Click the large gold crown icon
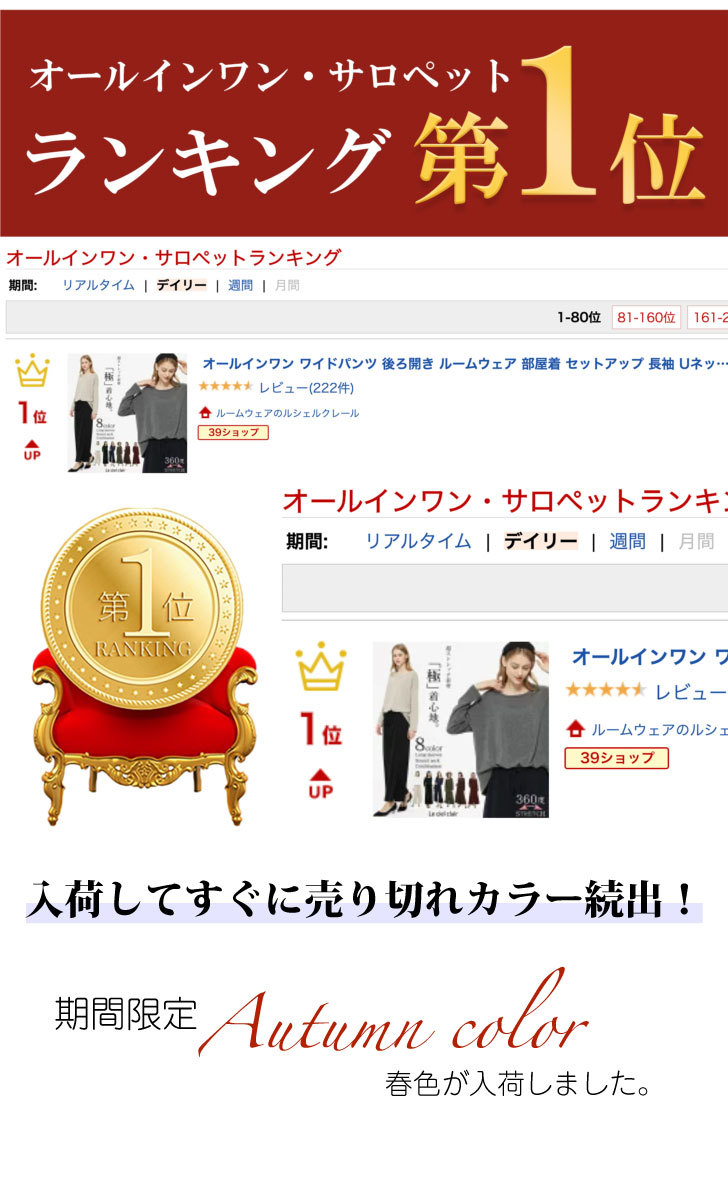 [321, 666]
